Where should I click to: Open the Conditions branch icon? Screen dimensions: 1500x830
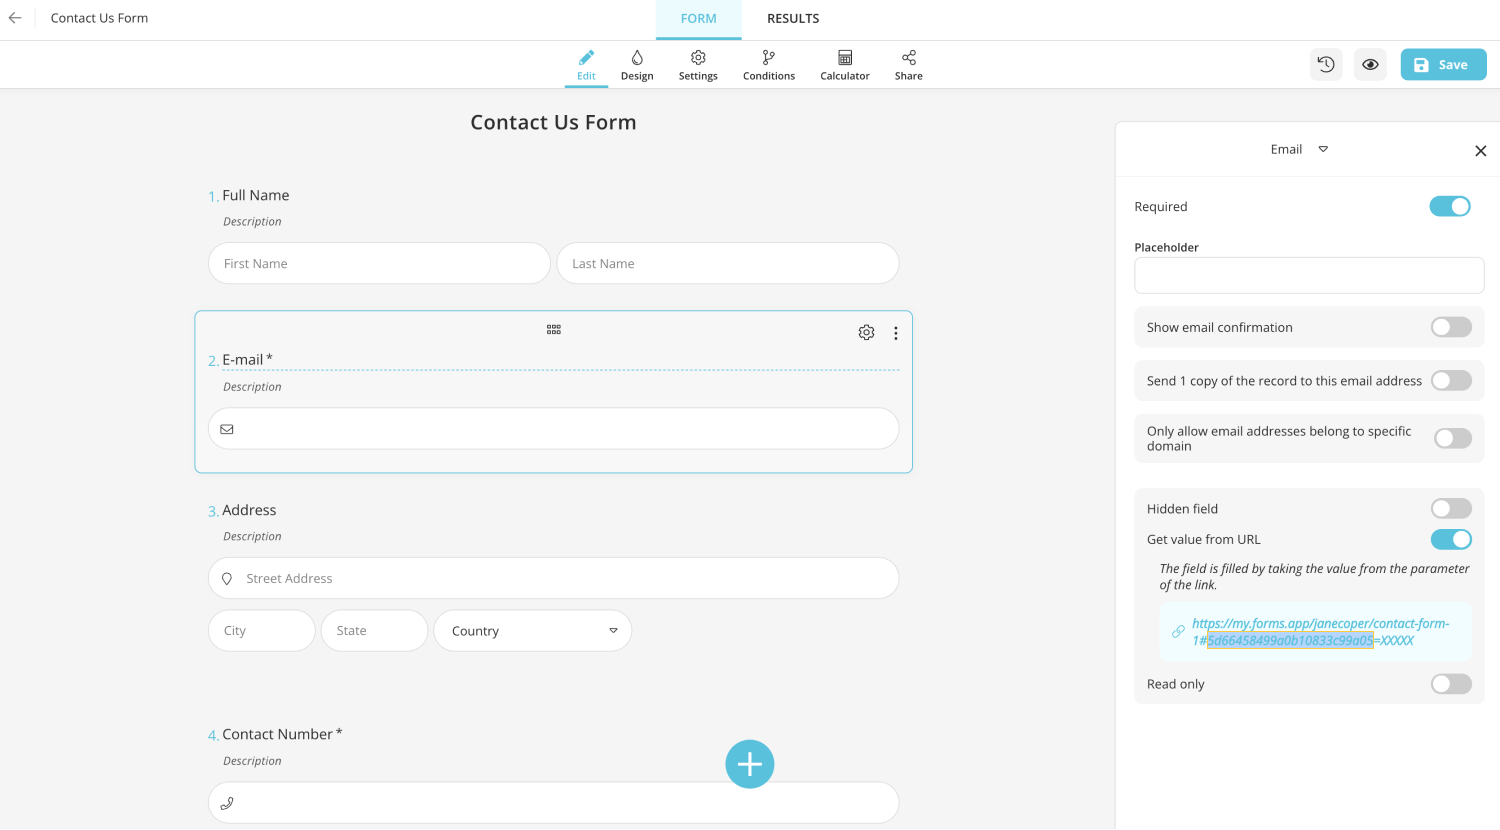point(768,58)
